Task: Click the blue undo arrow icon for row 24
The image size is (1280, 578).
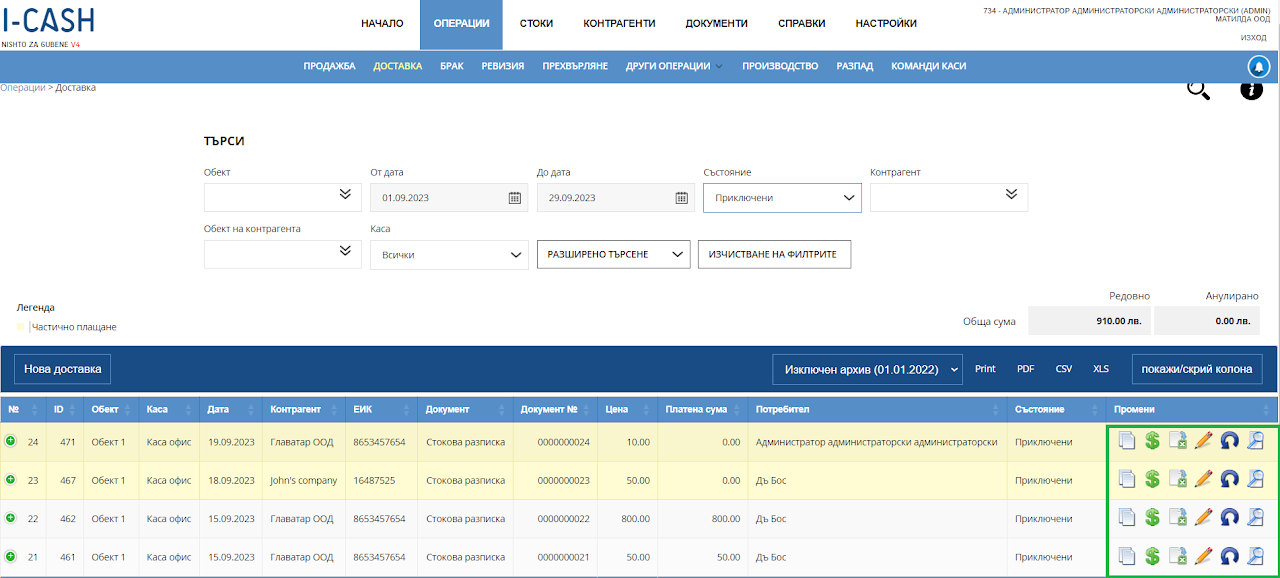Action: coord(1230,442)
